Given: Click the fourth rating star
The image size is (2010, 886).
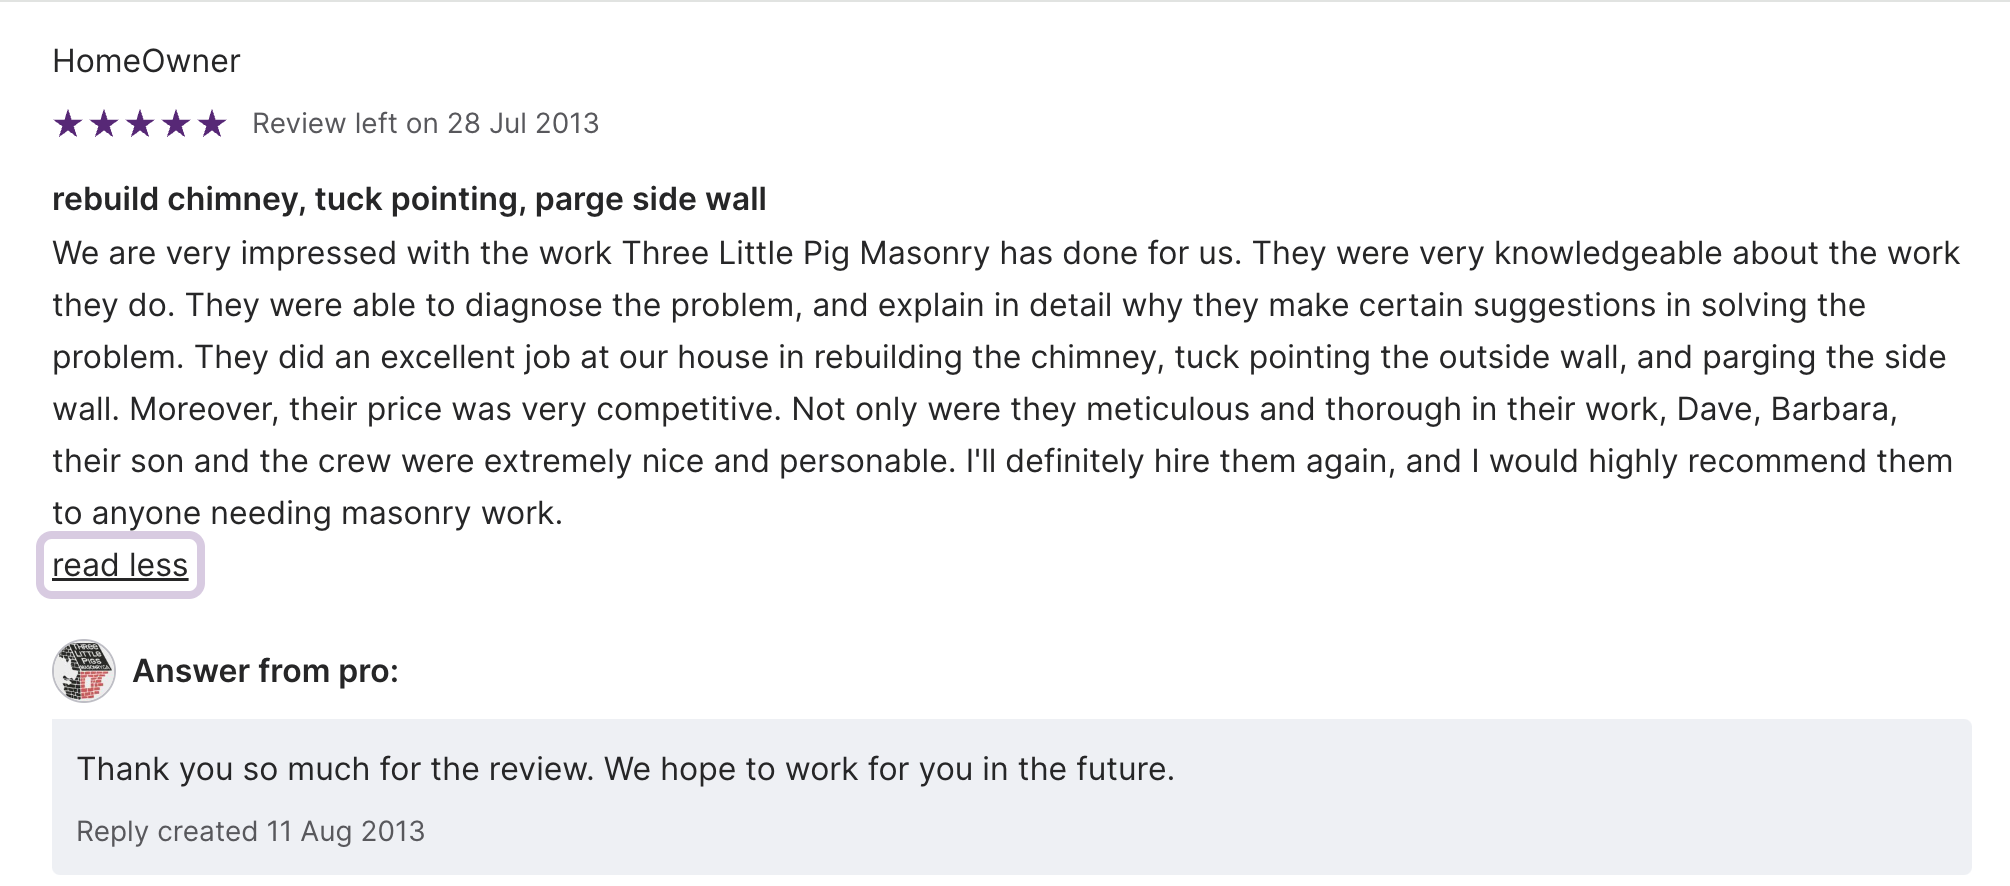Looking at the screenshot, I should (176, 124).
